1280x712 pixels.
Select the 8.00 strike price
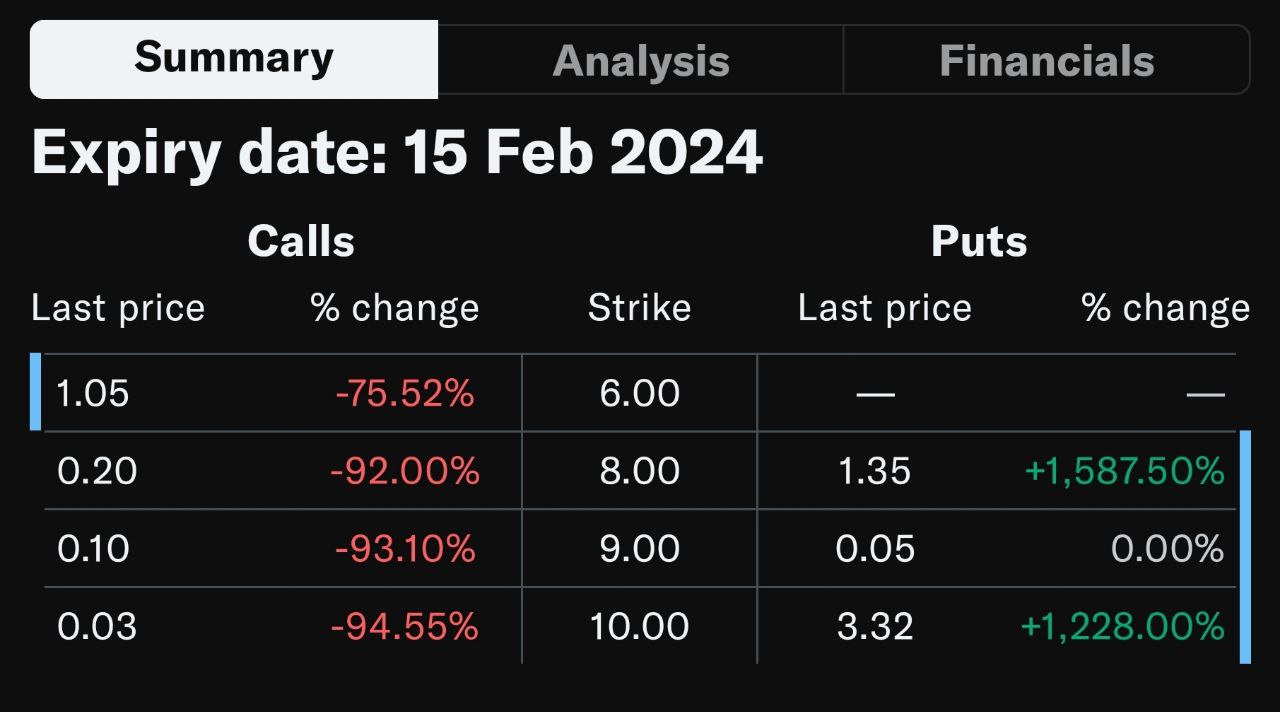pos(640,471)
